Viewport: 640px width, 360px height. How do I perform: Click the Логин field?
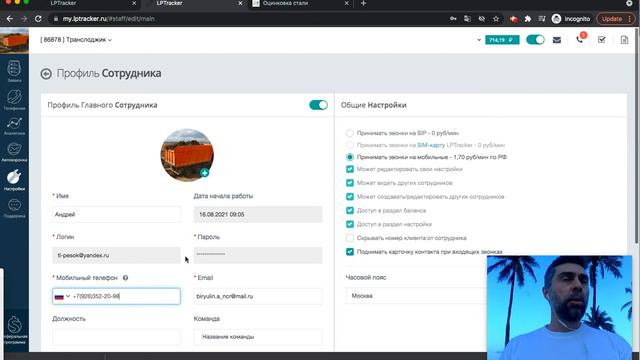(116, 255)
